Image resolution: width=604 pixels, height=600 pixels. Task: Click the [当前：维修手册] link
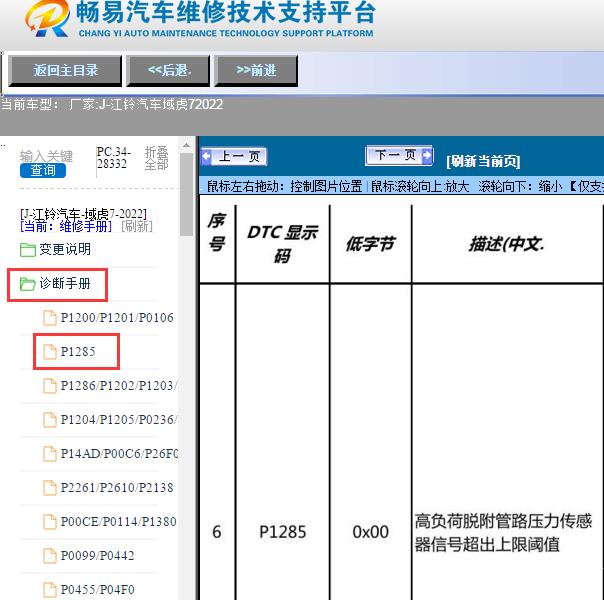[x=66, y=226]
